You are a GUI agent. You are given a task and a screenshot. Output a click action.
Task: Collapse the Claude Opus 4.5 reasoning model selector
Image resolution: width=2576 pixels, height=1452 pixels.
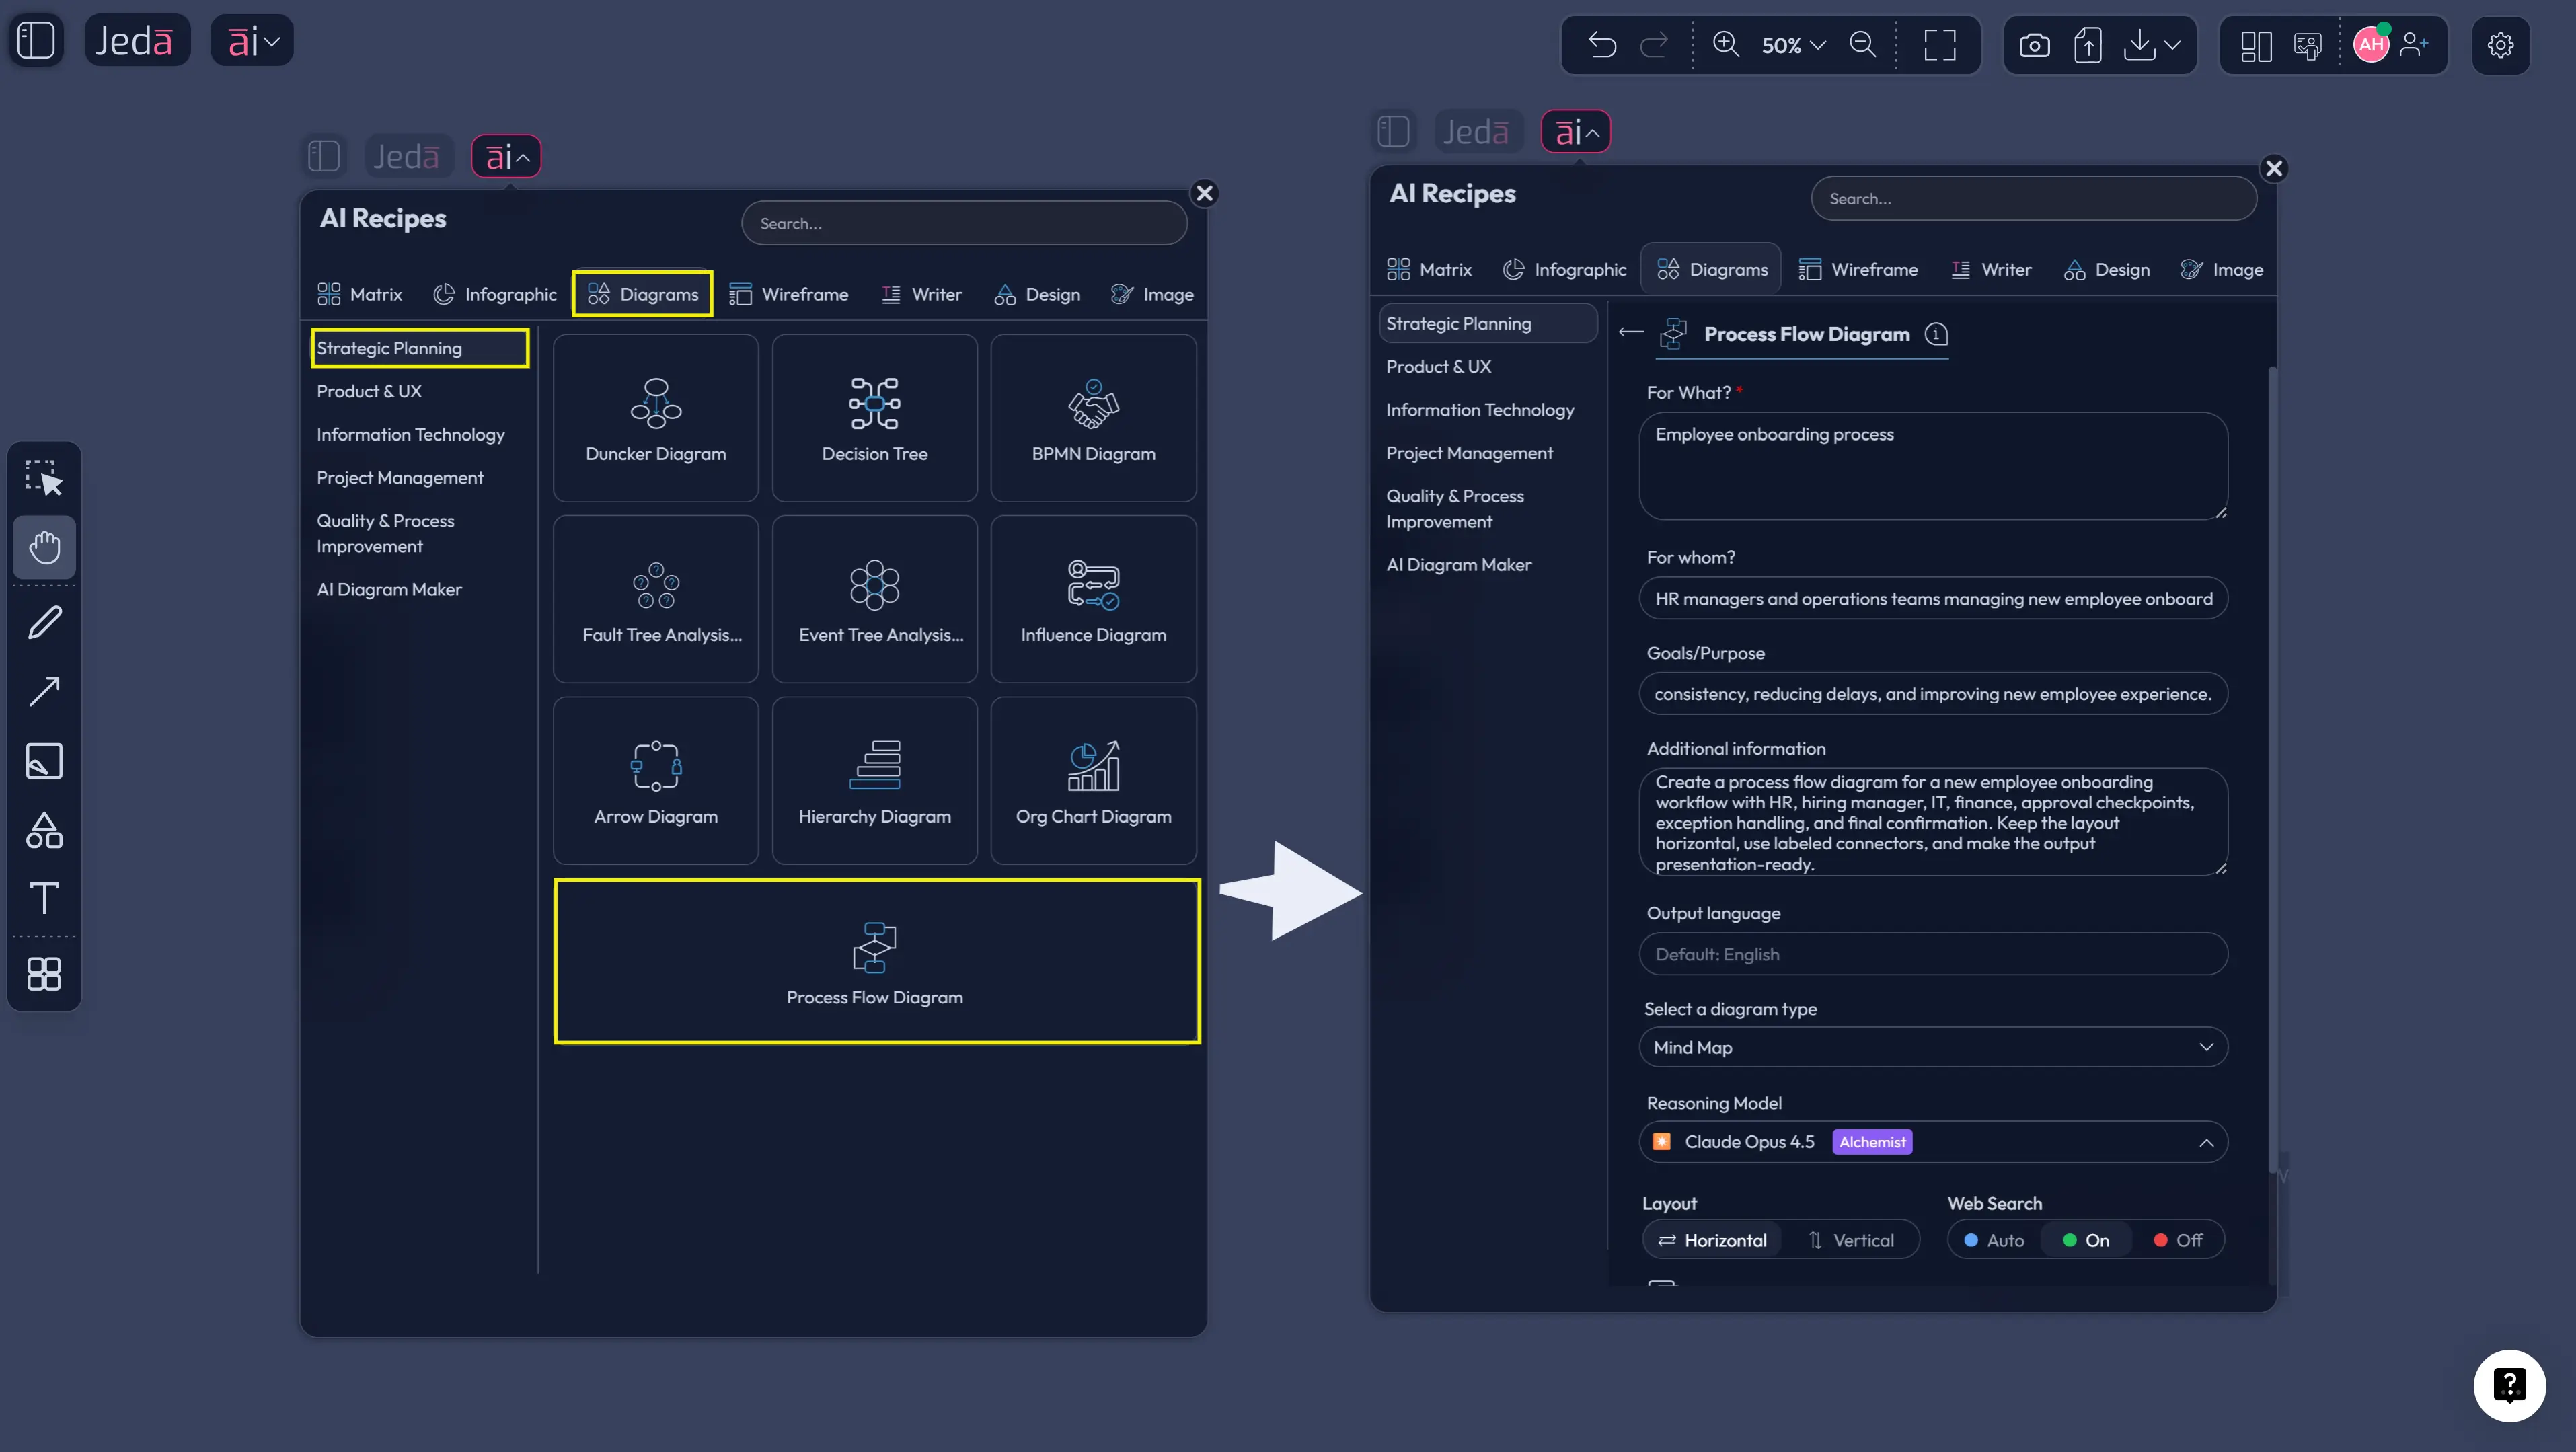click(2206, 1141)
